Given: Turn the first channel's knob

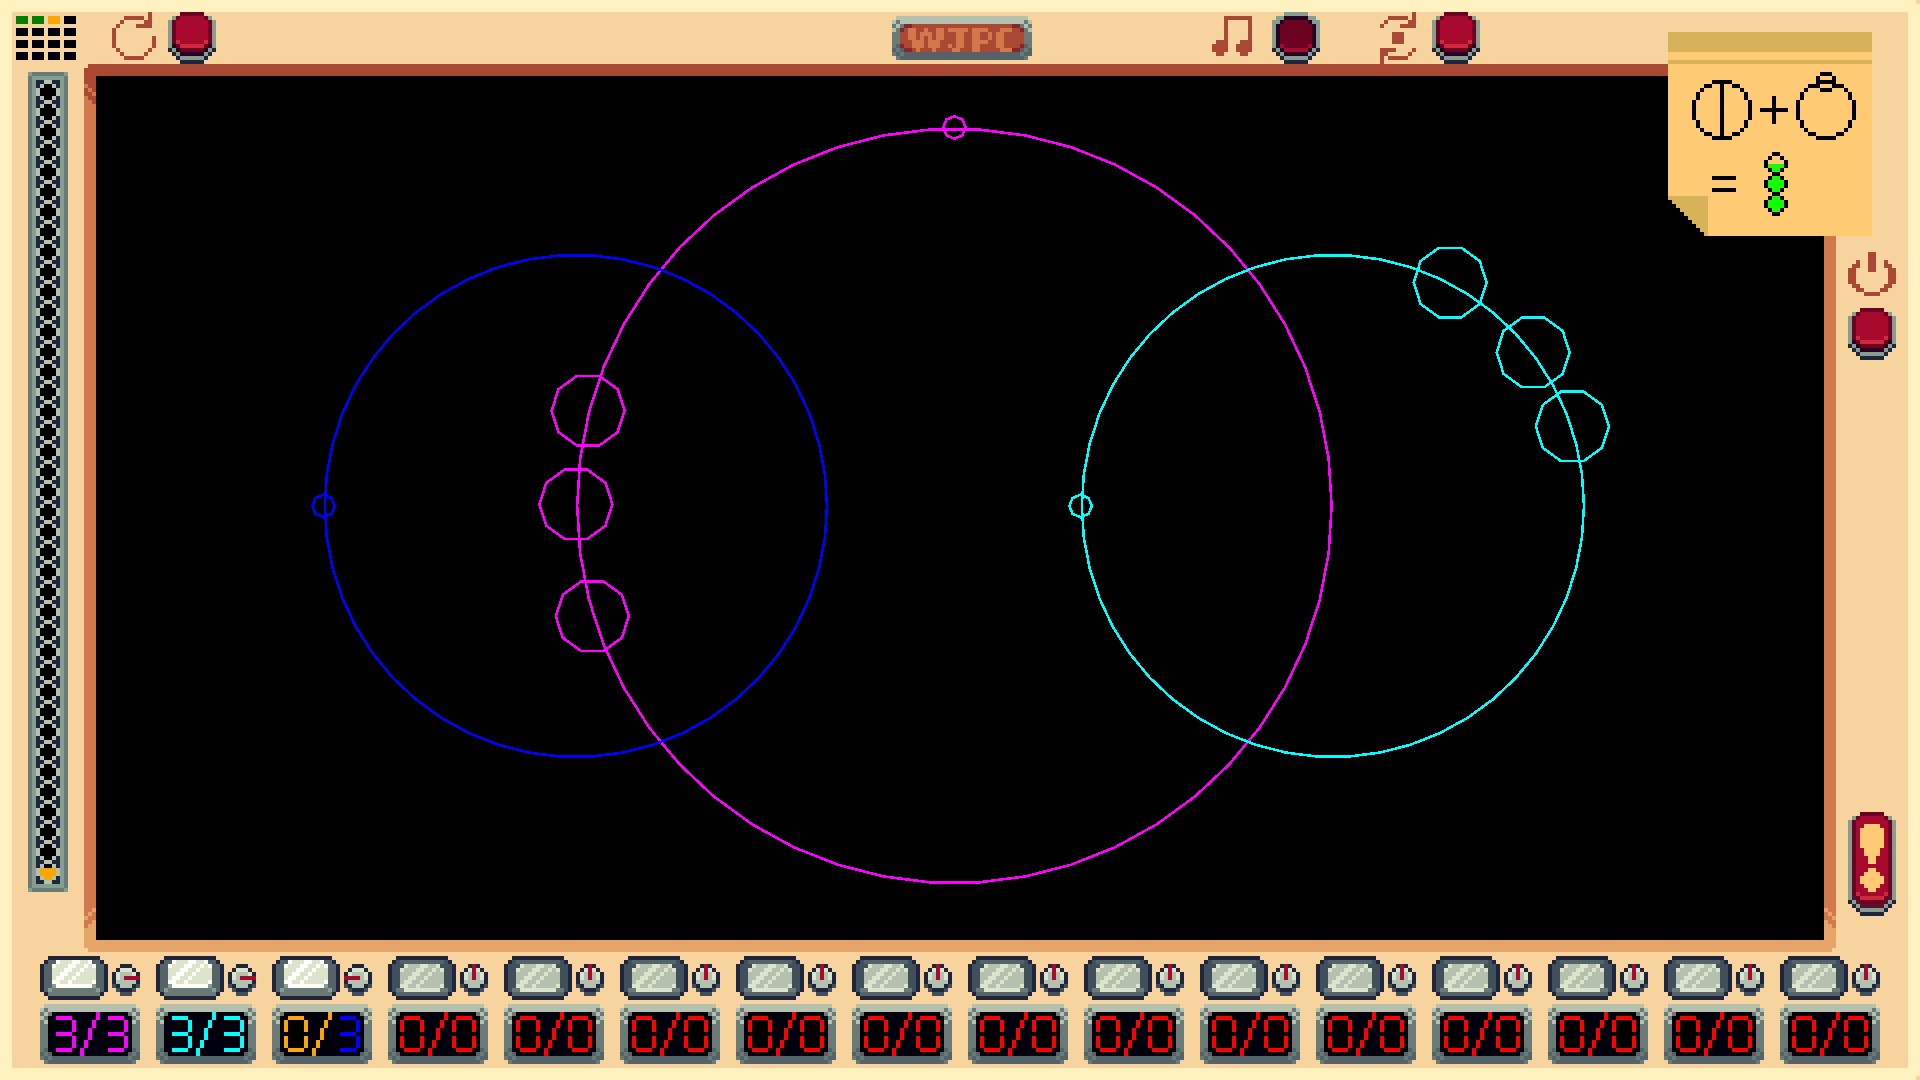Looking at the screenshot, I should (x=127, y=978).
